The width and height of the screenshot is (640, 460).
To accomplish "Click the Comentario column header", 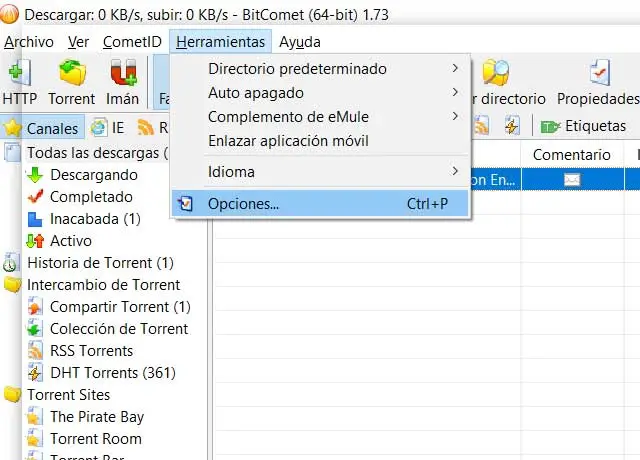I will [572, 155].
